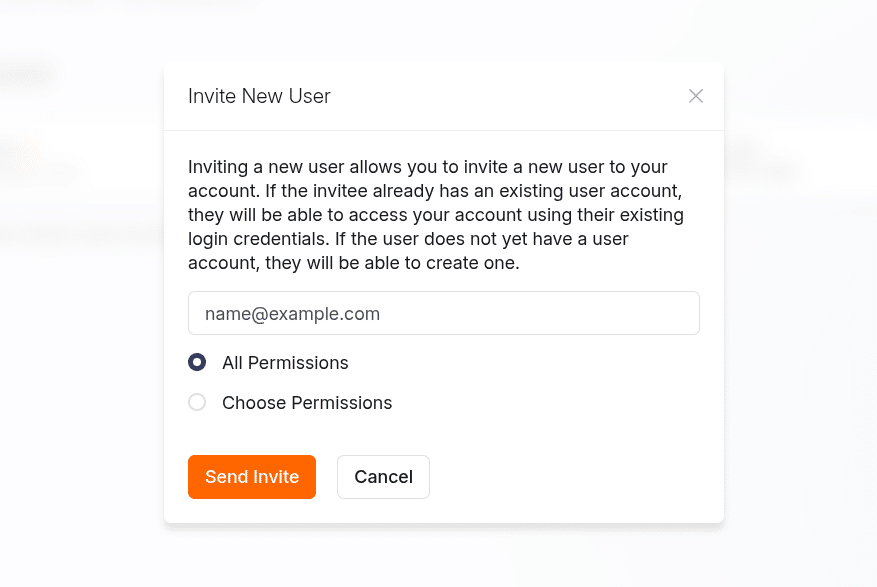Screen dimensions: 877x587
Task: Click the name@example.com placeholder text
Action: (x=292, y=314)
